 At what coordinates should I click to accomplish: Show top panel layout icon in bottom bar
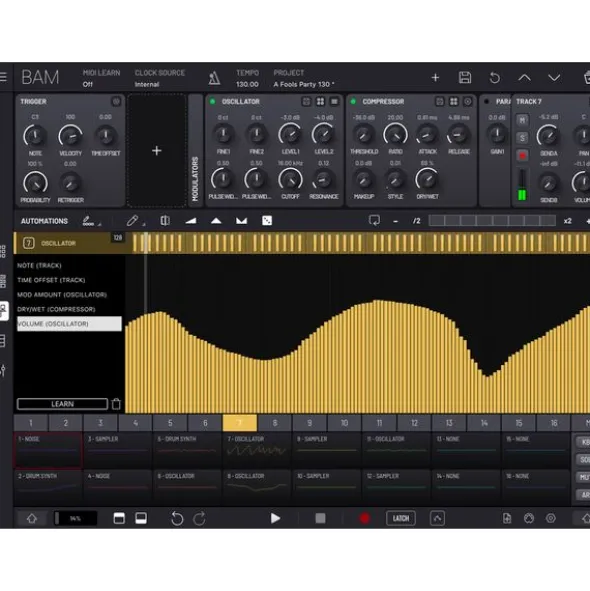click(x=119, y=518)
